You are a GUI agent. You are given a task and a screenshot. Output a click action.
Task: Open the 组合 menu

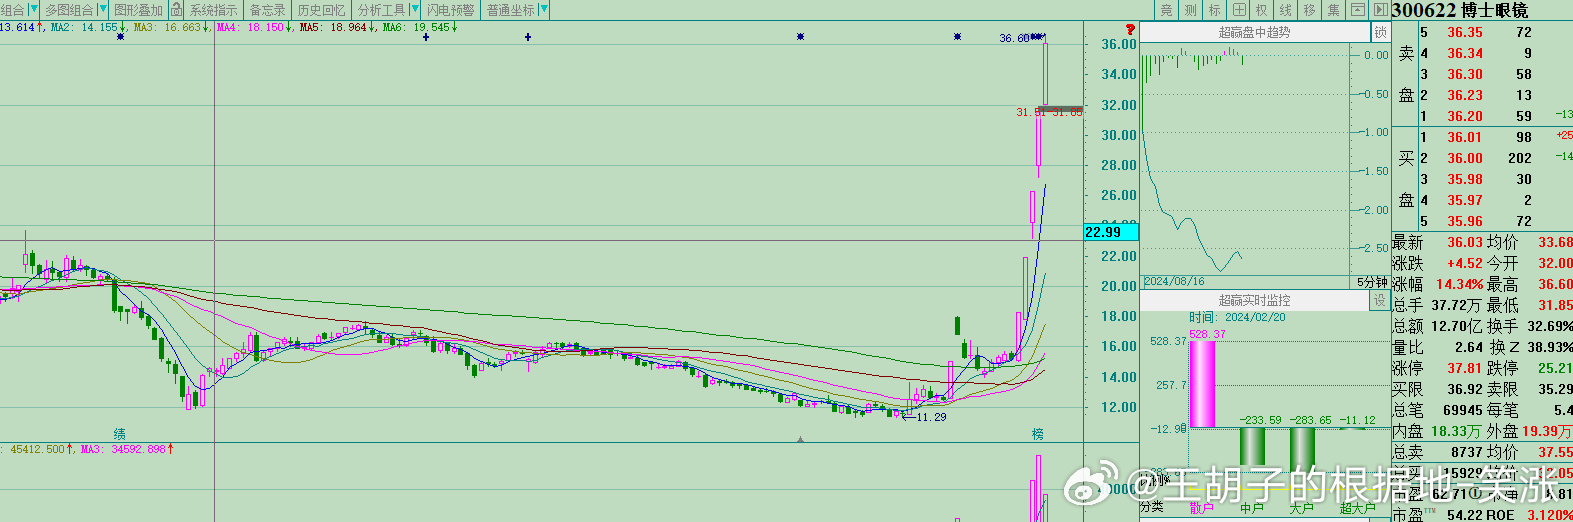click(13, 10)
